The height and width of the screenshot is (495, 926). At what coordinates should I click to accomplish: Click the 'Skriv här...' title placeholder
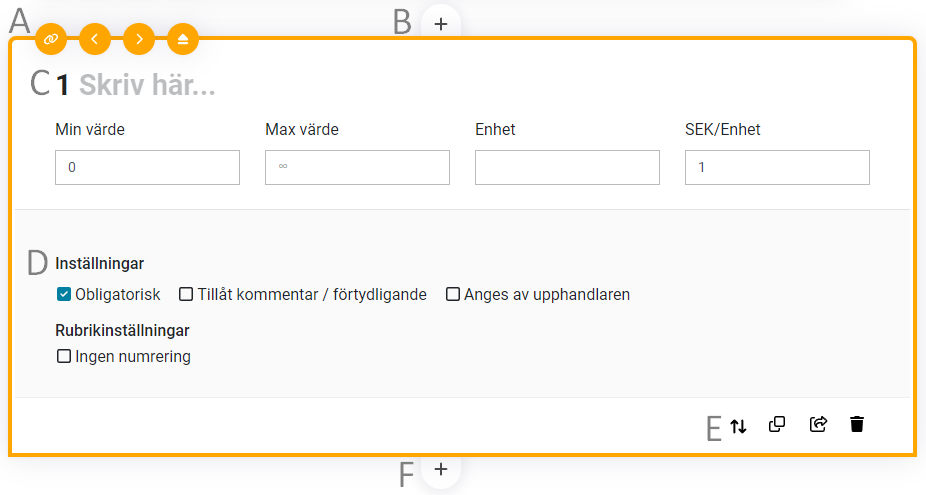tap(147, 86)
